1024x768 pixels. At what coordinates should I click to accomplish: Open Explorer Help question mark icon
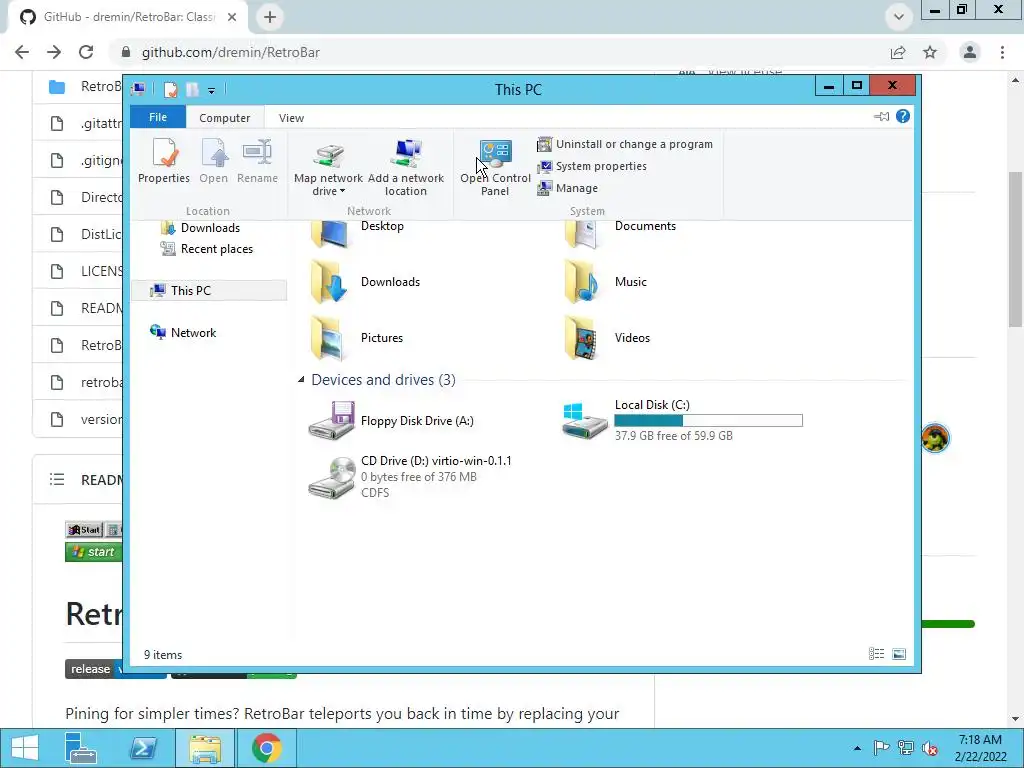[903, 116]
